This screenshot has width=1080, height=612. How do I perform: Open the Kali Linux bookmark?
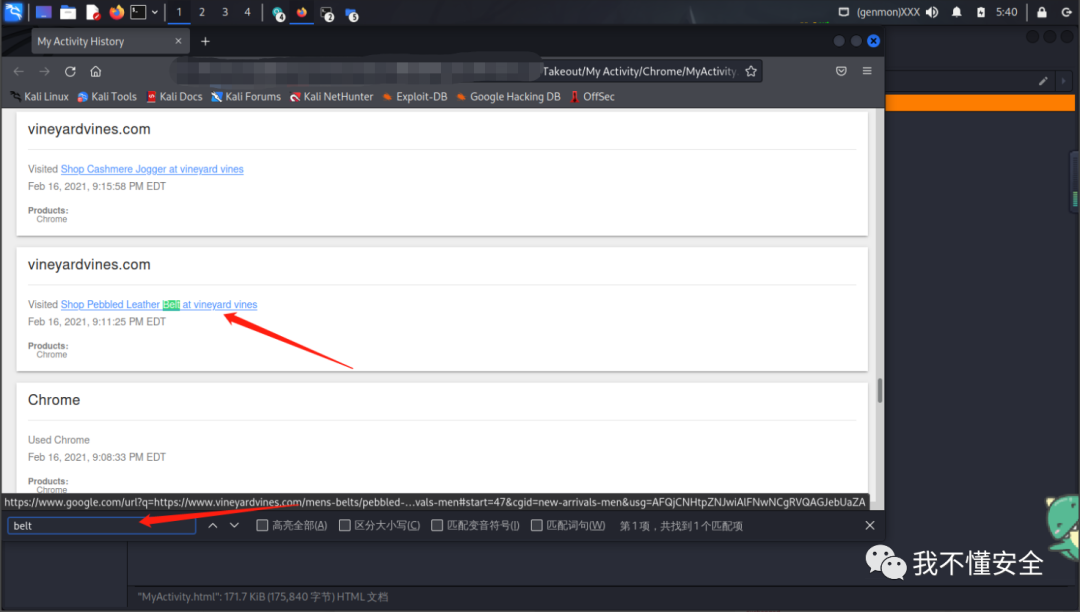coord(39,97)
